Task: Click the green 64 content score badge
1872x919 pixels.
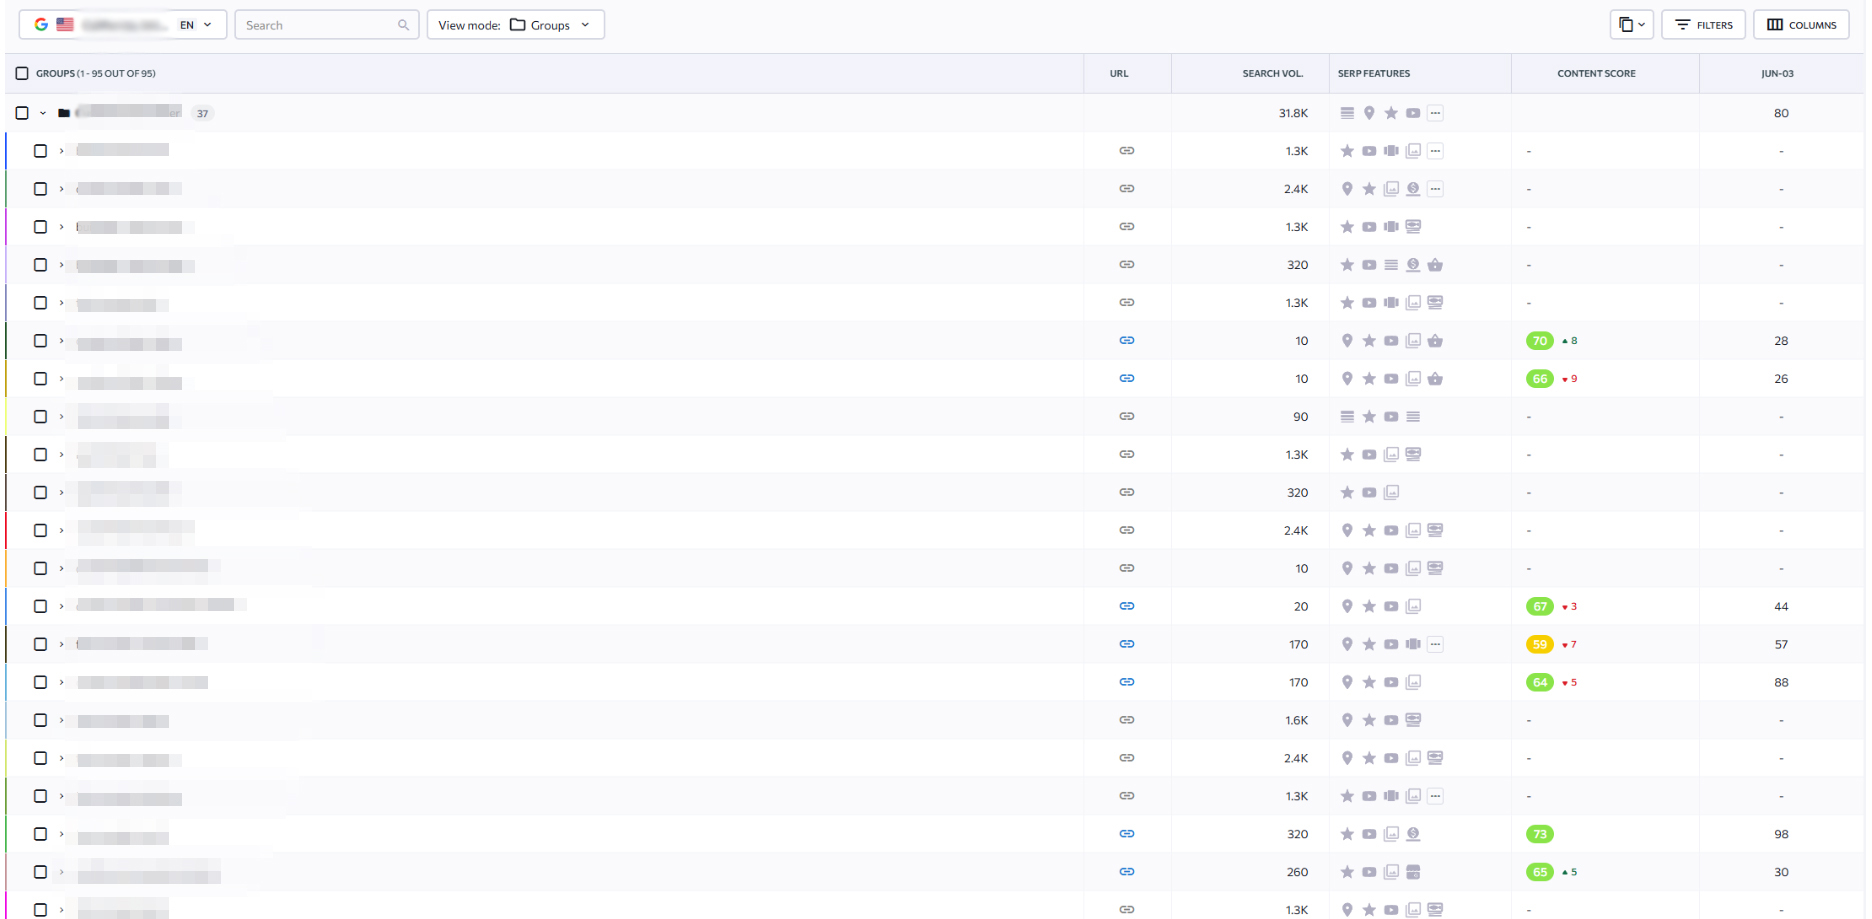Action: [x=1539, y=683]
